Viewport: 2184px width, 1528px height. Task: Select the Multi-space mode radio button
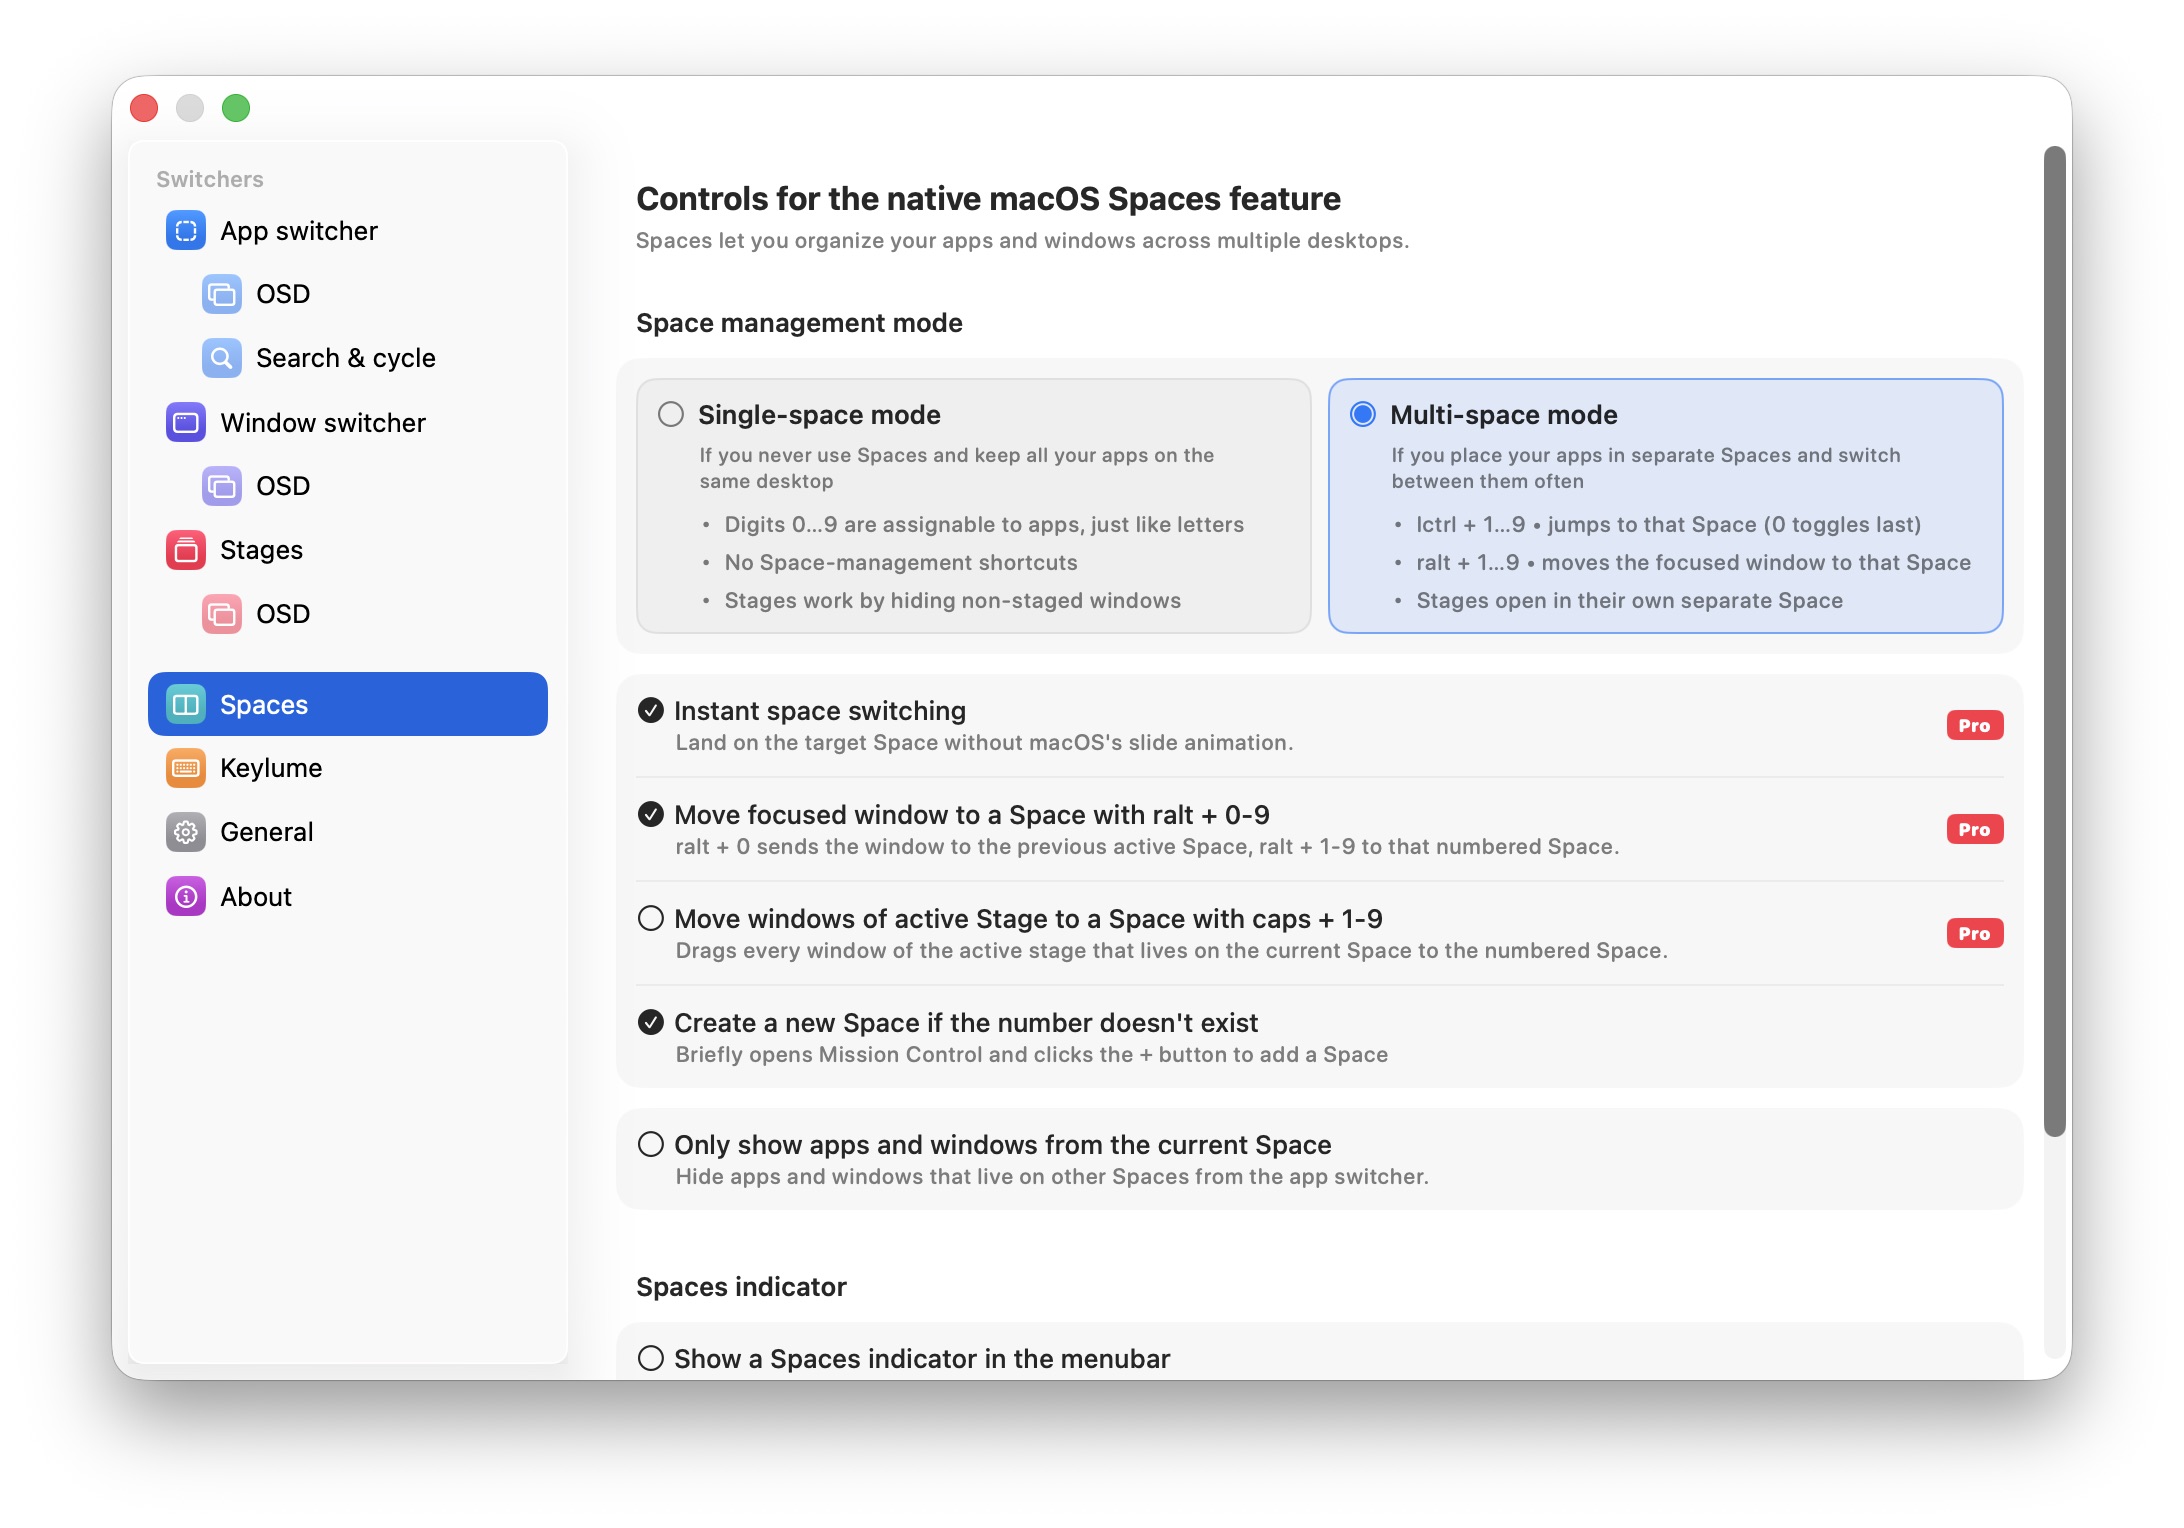pyautogui.click(x=1363, y=414)
